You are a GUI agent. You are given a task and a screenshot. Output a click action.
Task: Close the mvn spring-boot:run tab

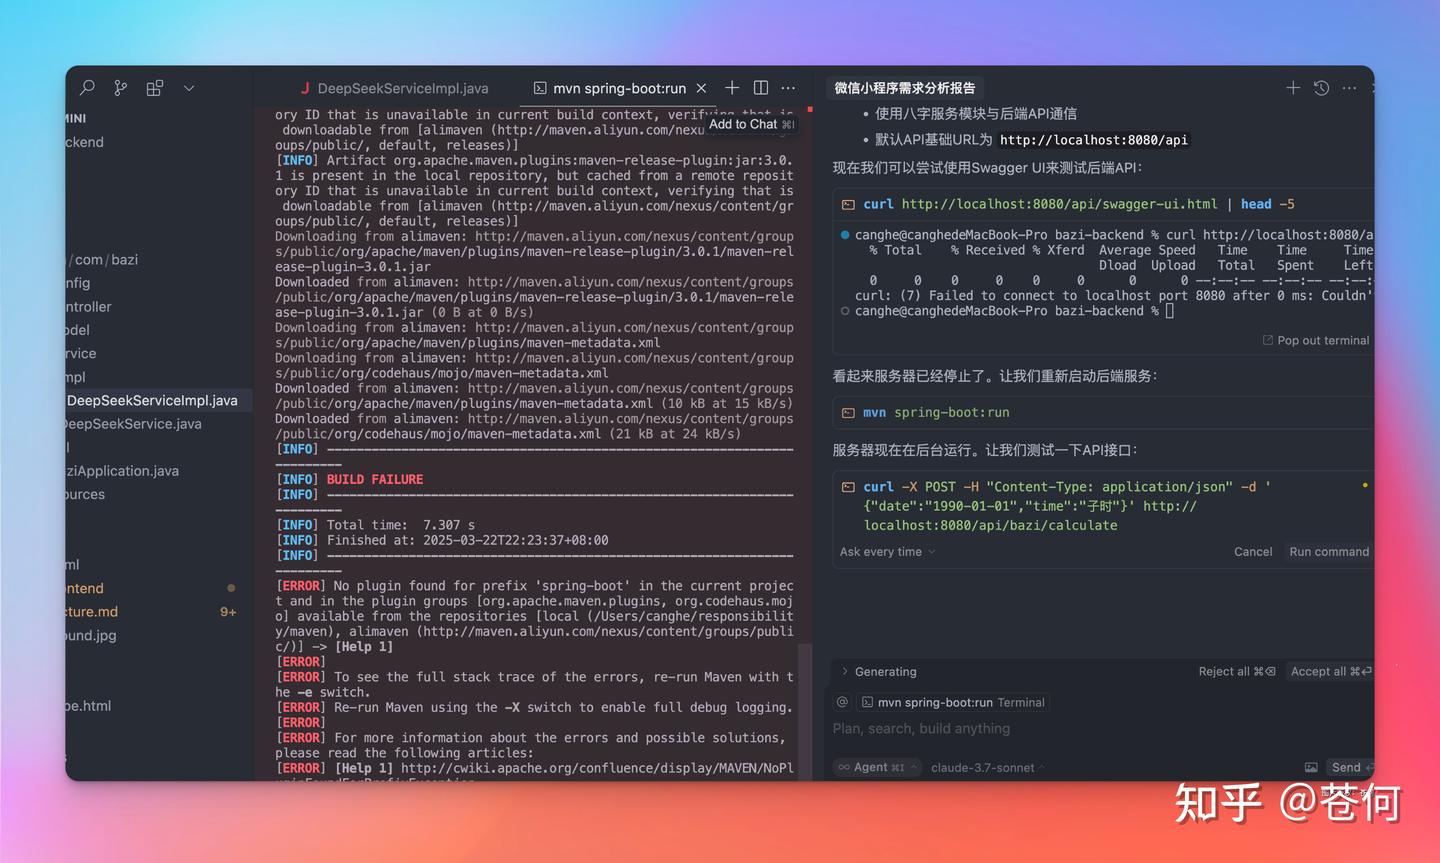click(701, 88)
